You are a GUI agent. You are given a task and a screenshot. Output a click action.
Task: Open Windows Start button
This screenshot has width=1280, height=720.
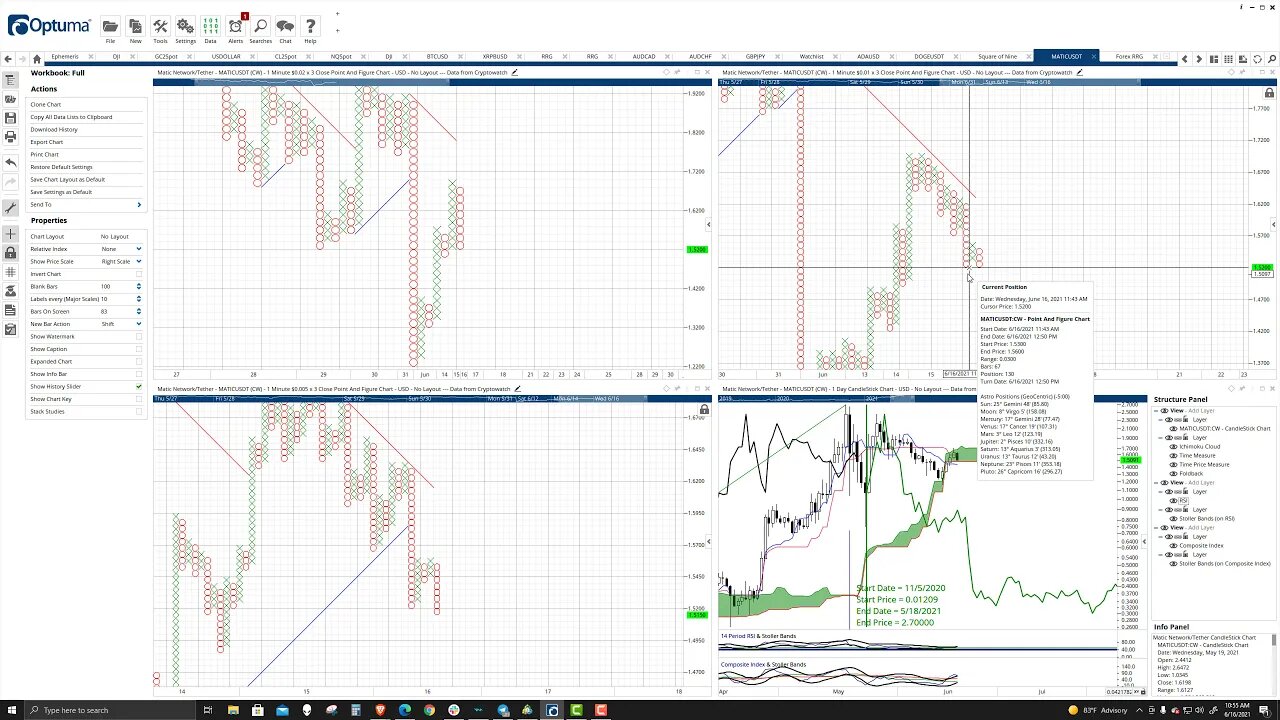pos(11,710)
